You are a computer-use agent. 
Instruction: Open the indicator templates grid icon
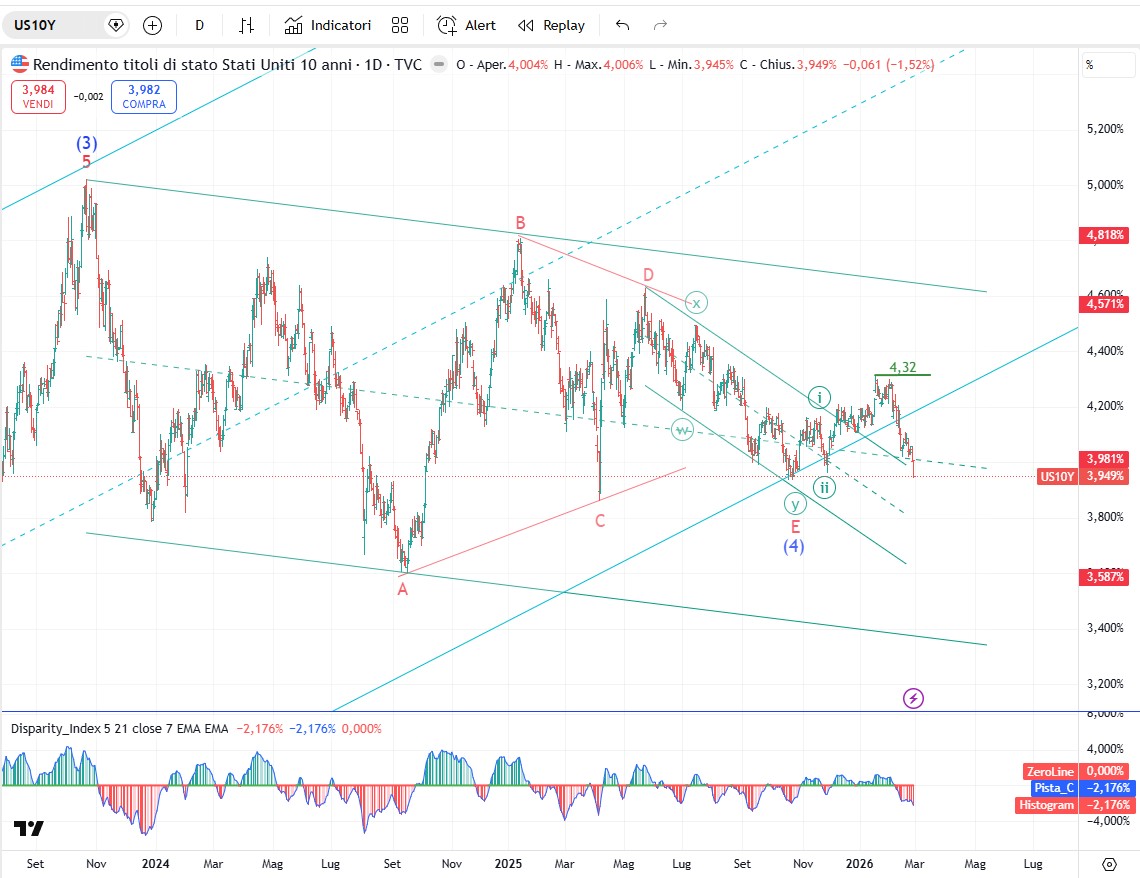tap(400, 25)
